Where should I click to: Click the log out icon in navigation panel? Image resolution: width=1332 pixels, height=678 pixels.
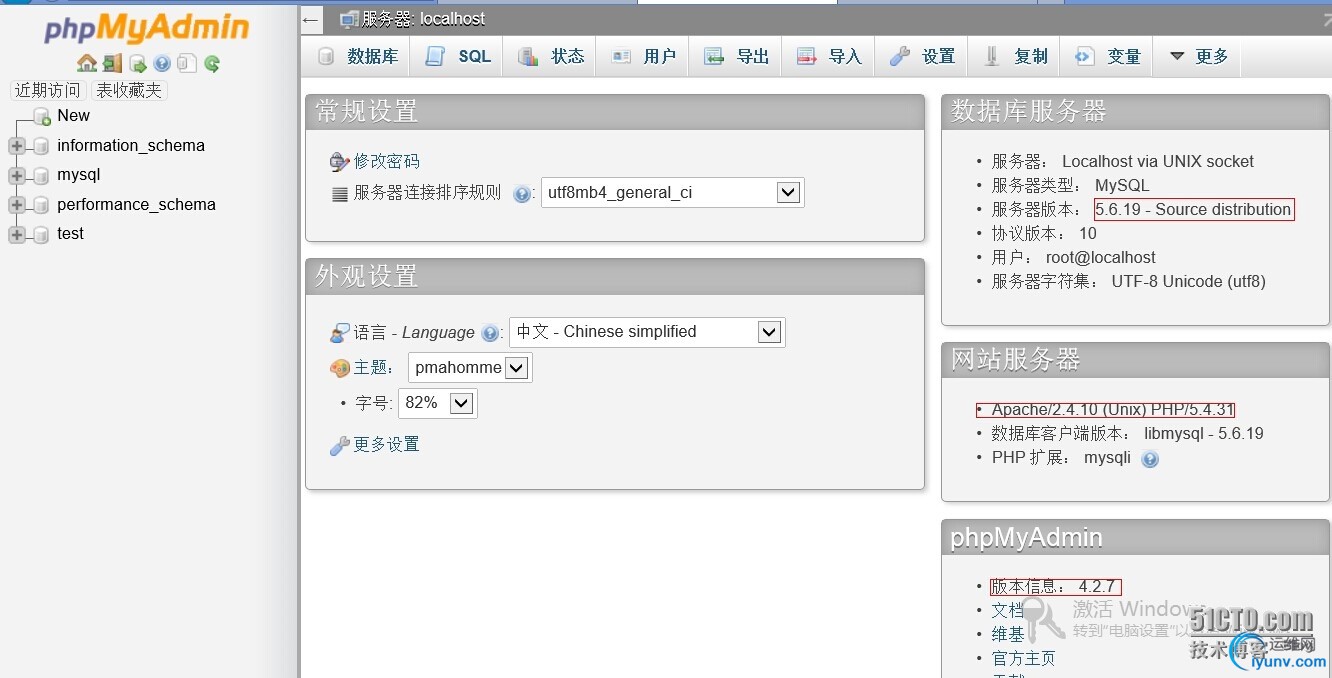112,64
